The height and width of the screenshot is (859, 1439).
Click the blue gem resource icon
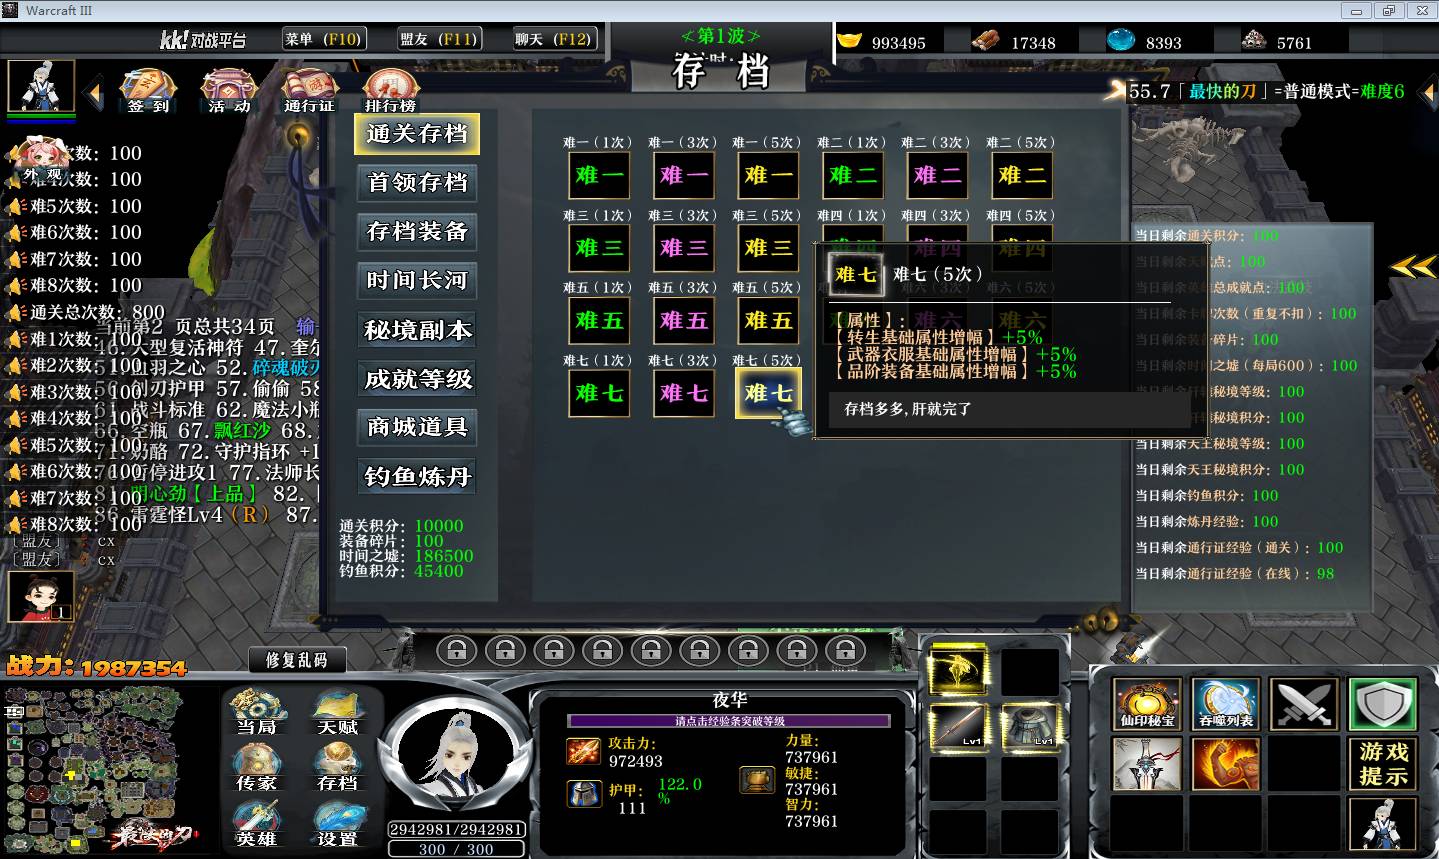click(x=1122, y=40)
